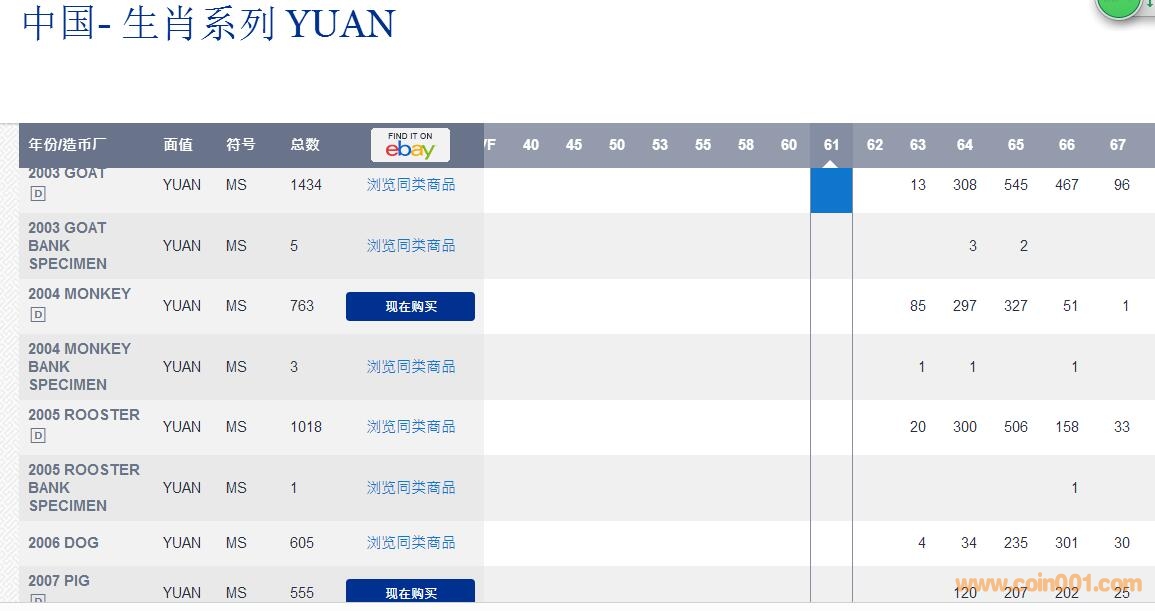Open 浏览同类商品 link for 2005 ROOSTER

point(410,427)
